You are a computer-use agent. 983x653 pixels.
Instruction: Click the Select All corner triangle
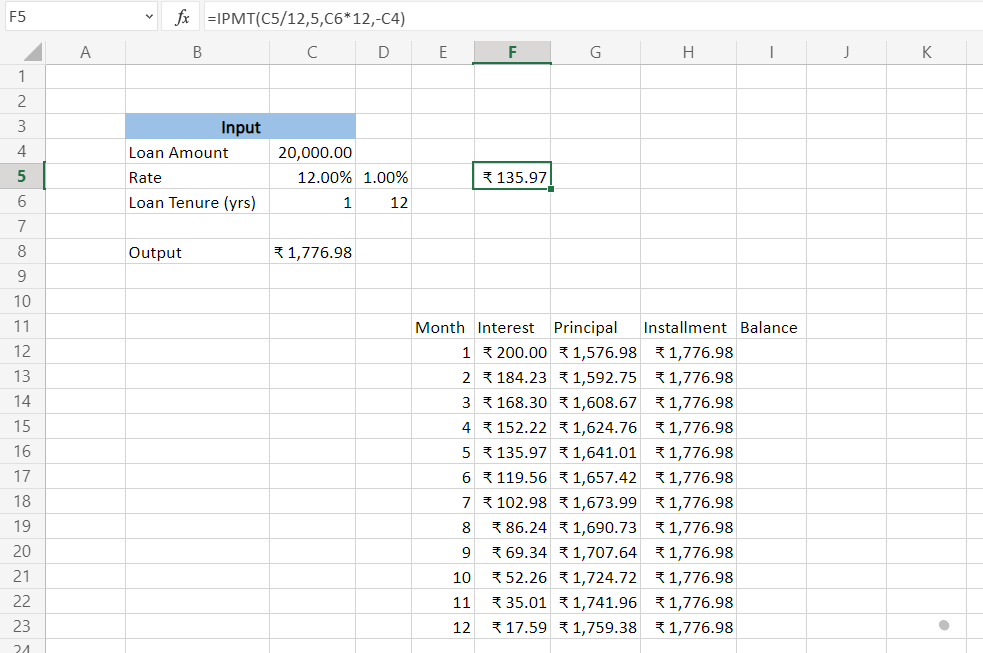[x=32, y=53]
